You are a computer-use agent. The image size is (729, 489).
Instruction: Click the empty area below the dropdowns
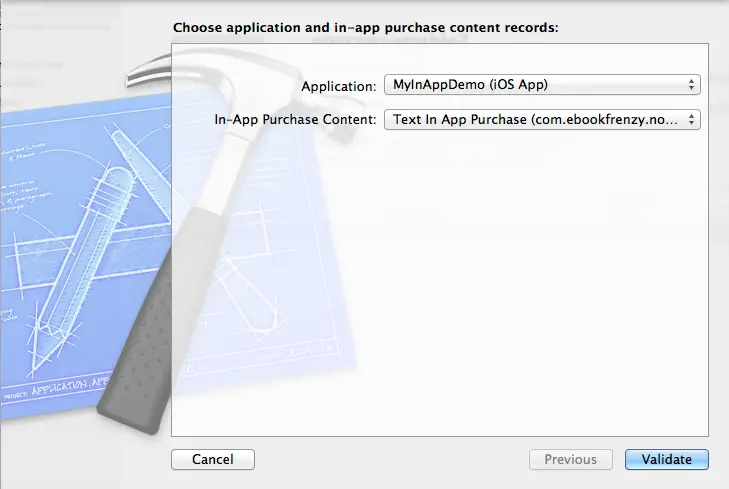tap(500, 300)
